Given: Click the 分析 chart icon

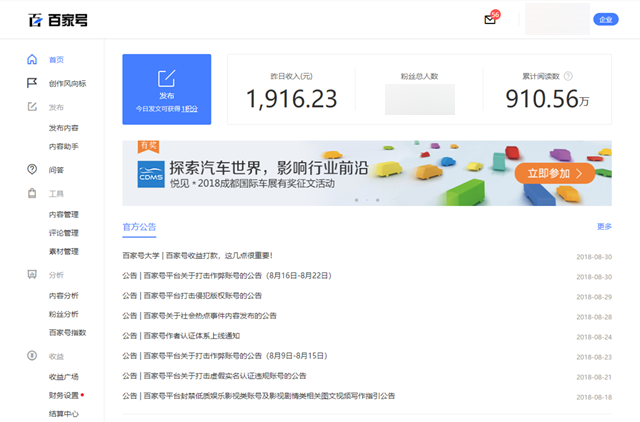Looking at the screenshot, I should pos(32,274).
